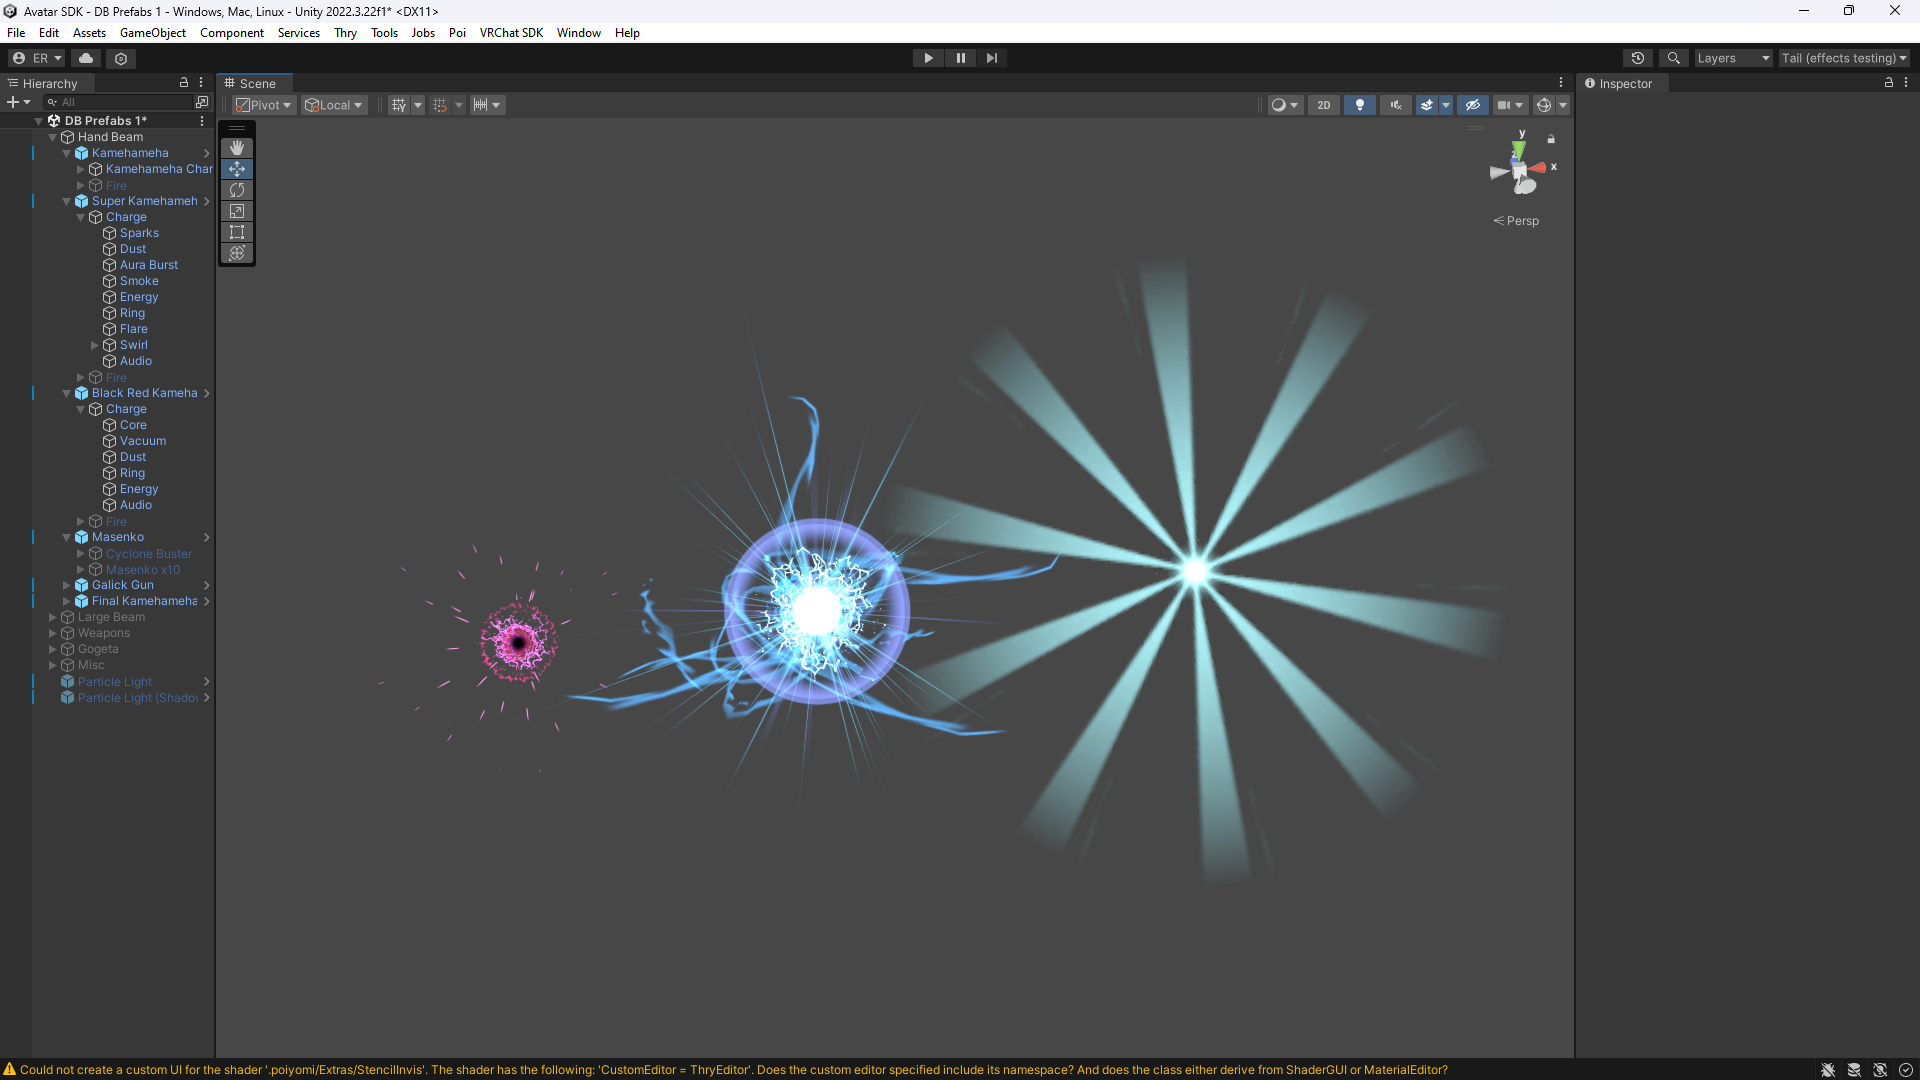The width and height of the screenshot is (1920, 1080).
Task: Toggle audio muting in the Scene view
Action: 1395,105
